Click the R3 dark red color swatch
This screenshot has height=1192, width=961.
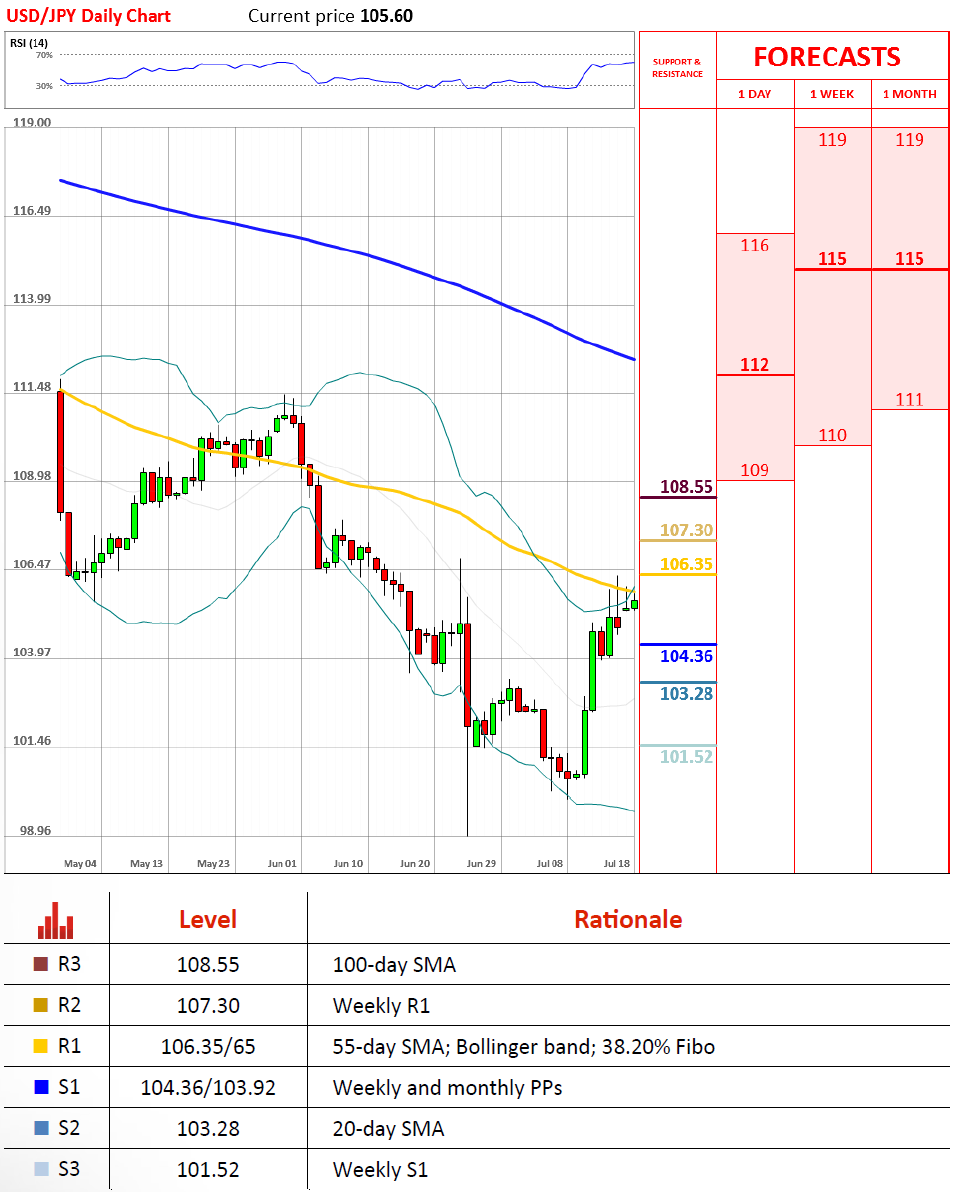pyautogui.click(x=41, y=964)
